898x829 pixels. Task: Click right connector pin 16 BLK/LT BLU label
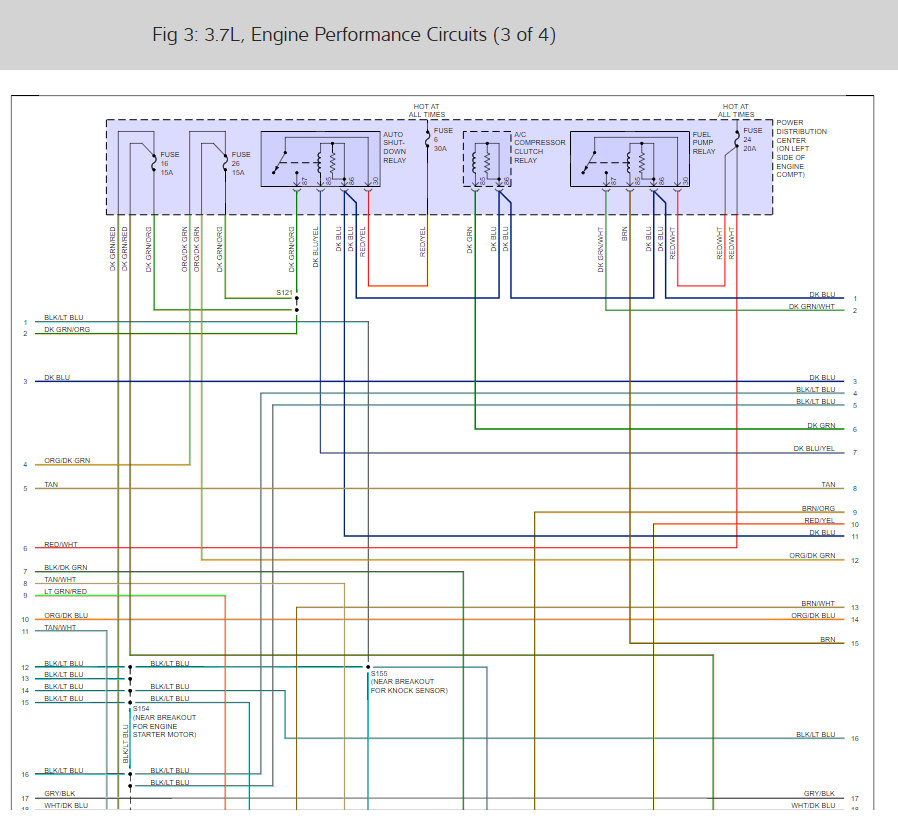tap(816, 735)
